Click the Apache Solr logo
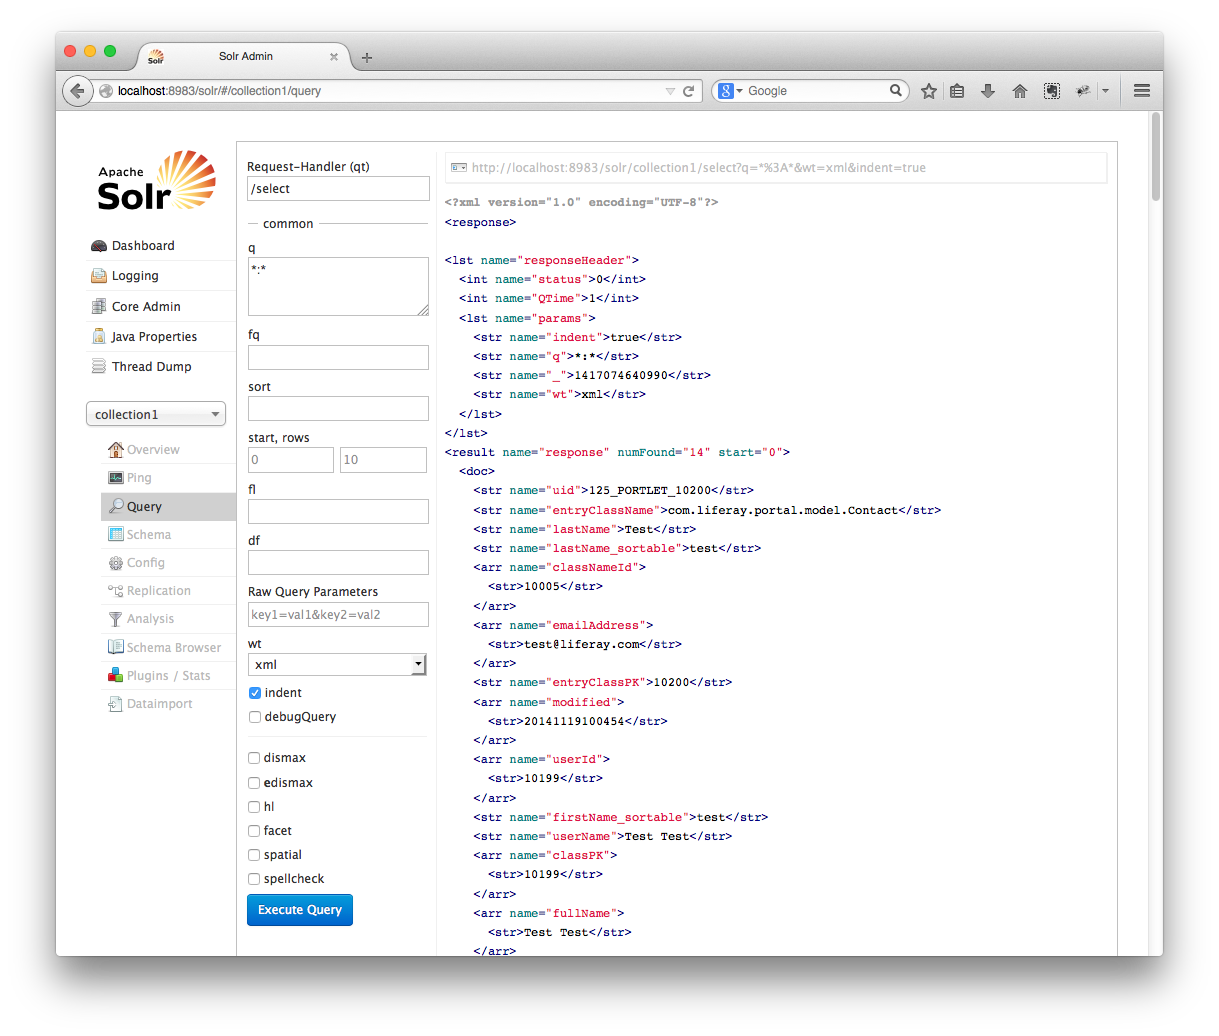The width and height of the screenshot is (1219, 1036). click(157, 181)
